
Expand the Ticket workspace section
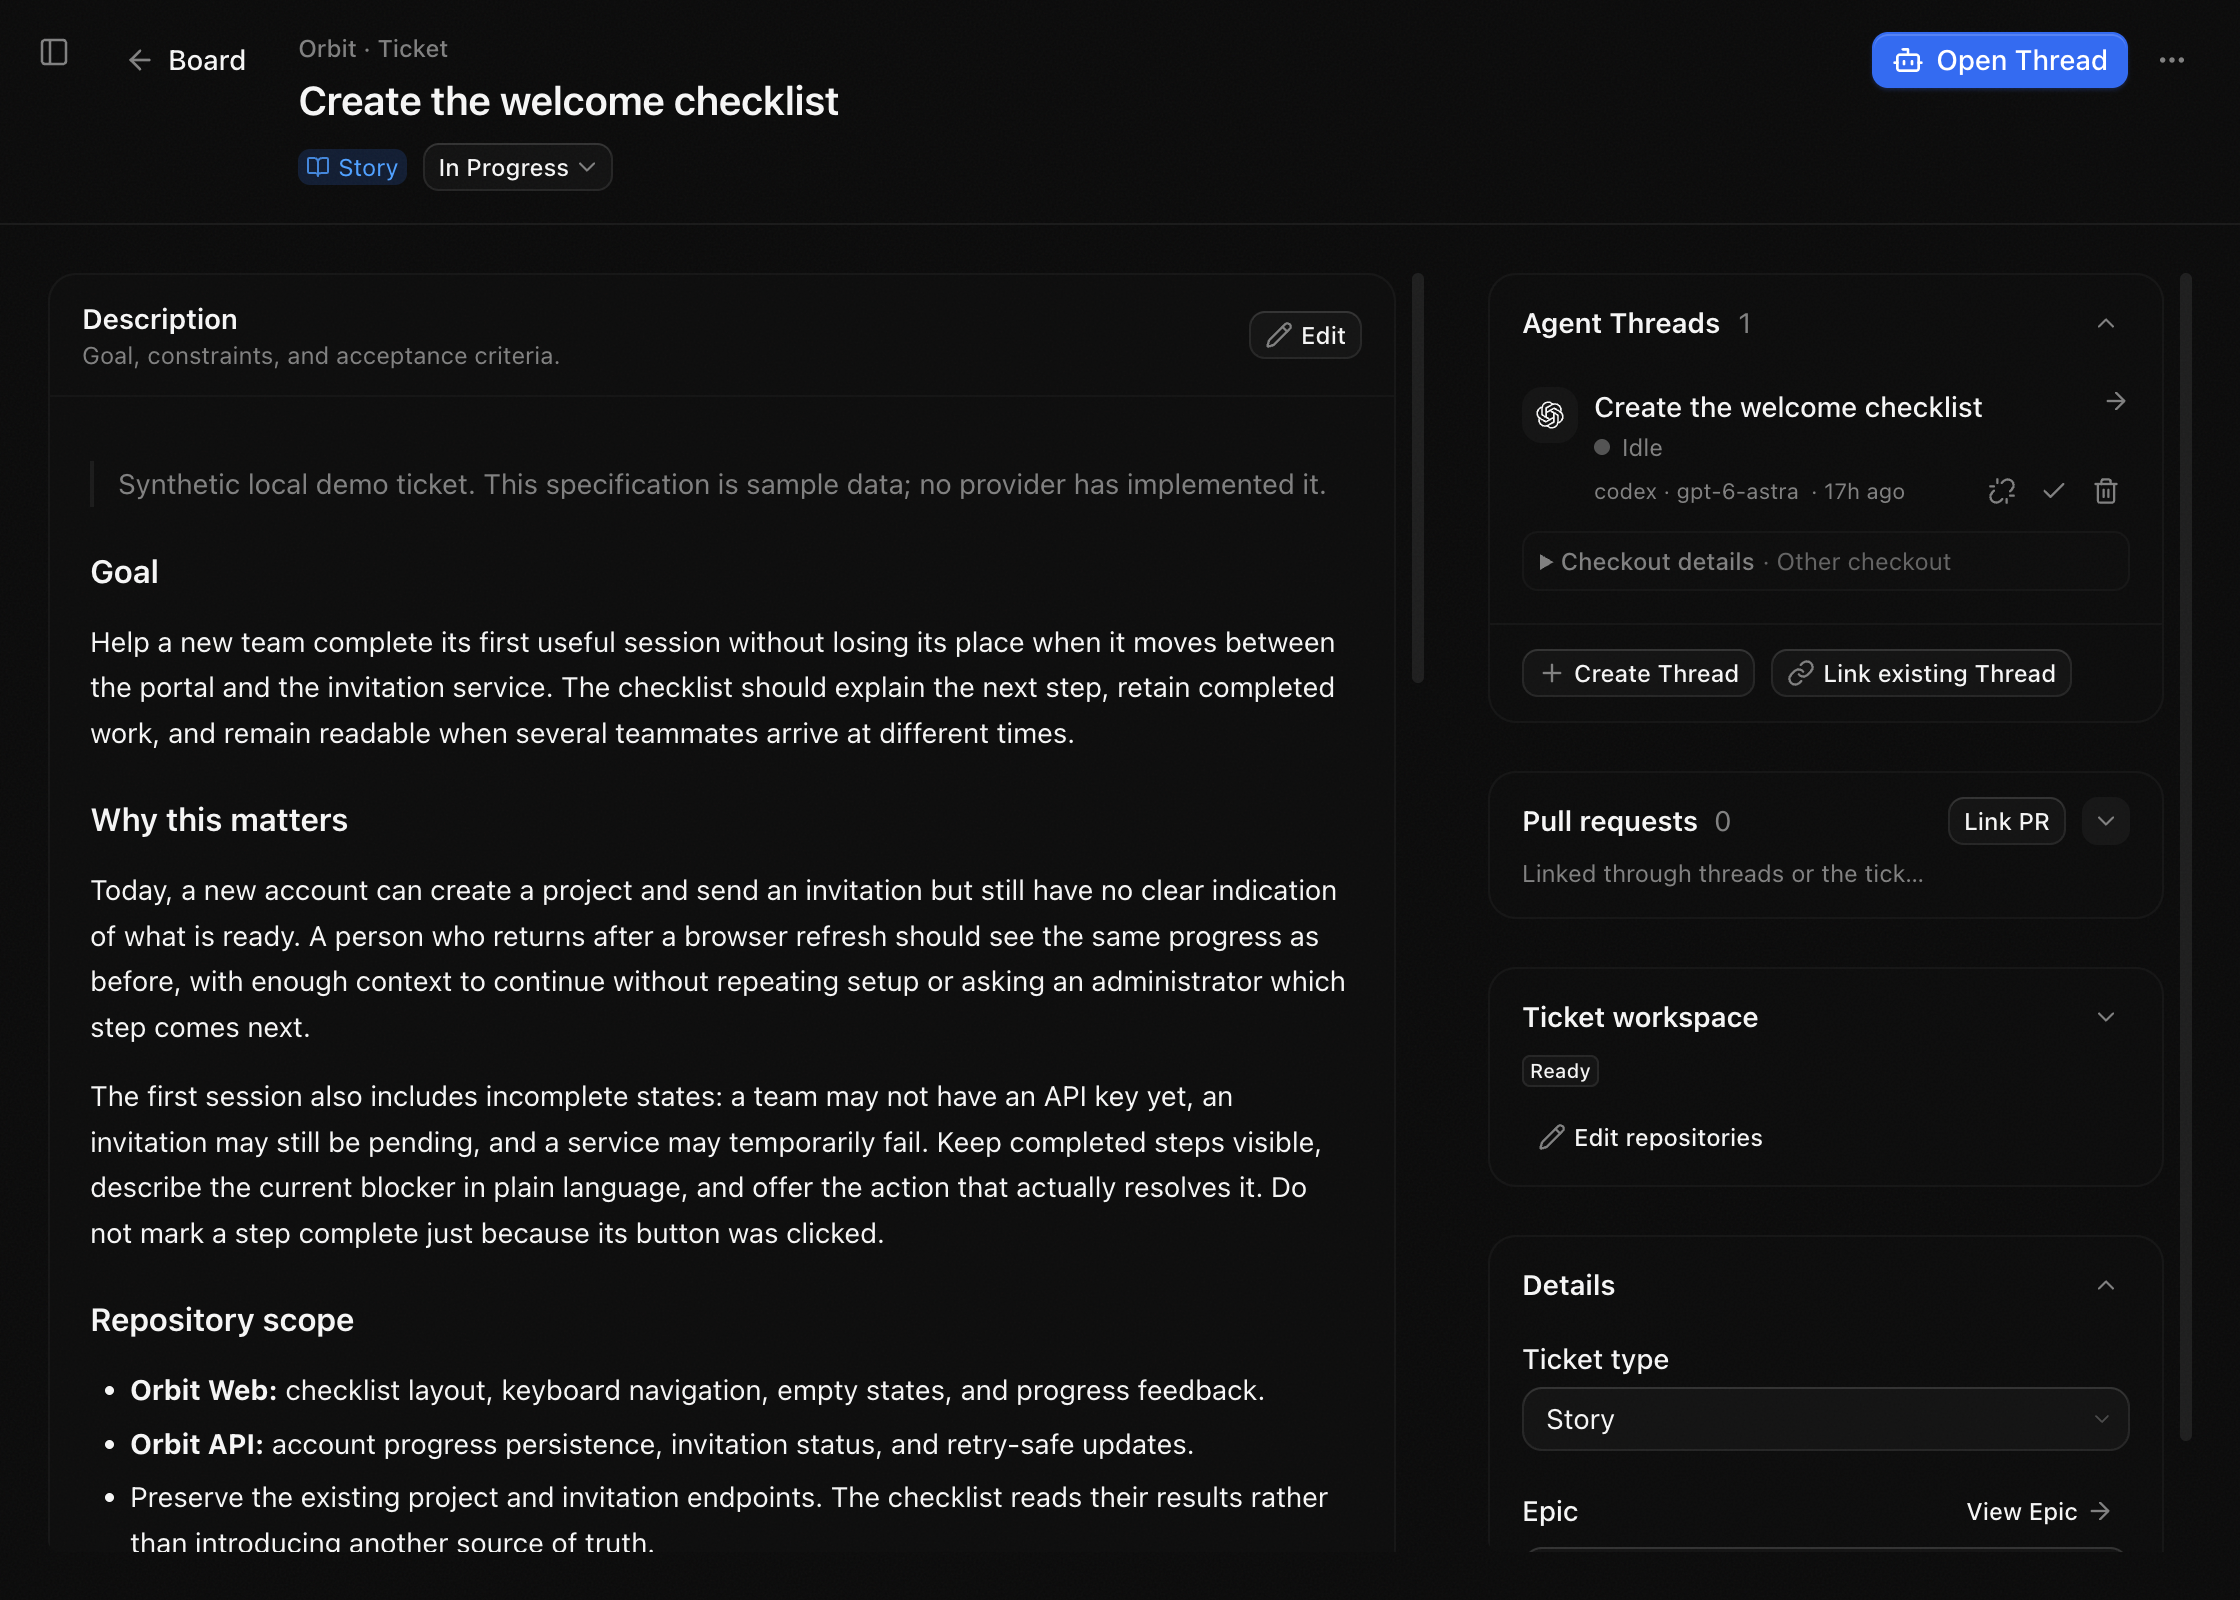[2106, 1017]
